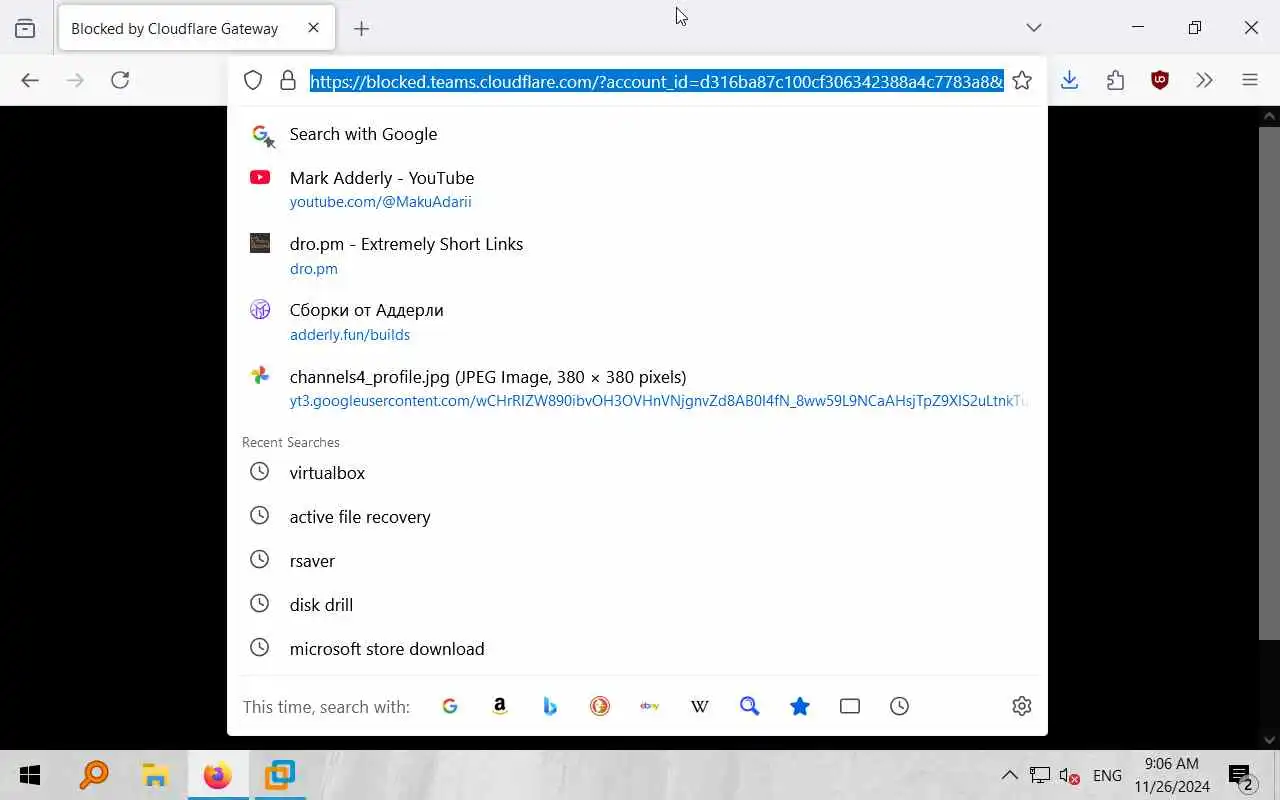Open network status tray icon
The height and width of the screenshot is (800, 1280).
1040,775
